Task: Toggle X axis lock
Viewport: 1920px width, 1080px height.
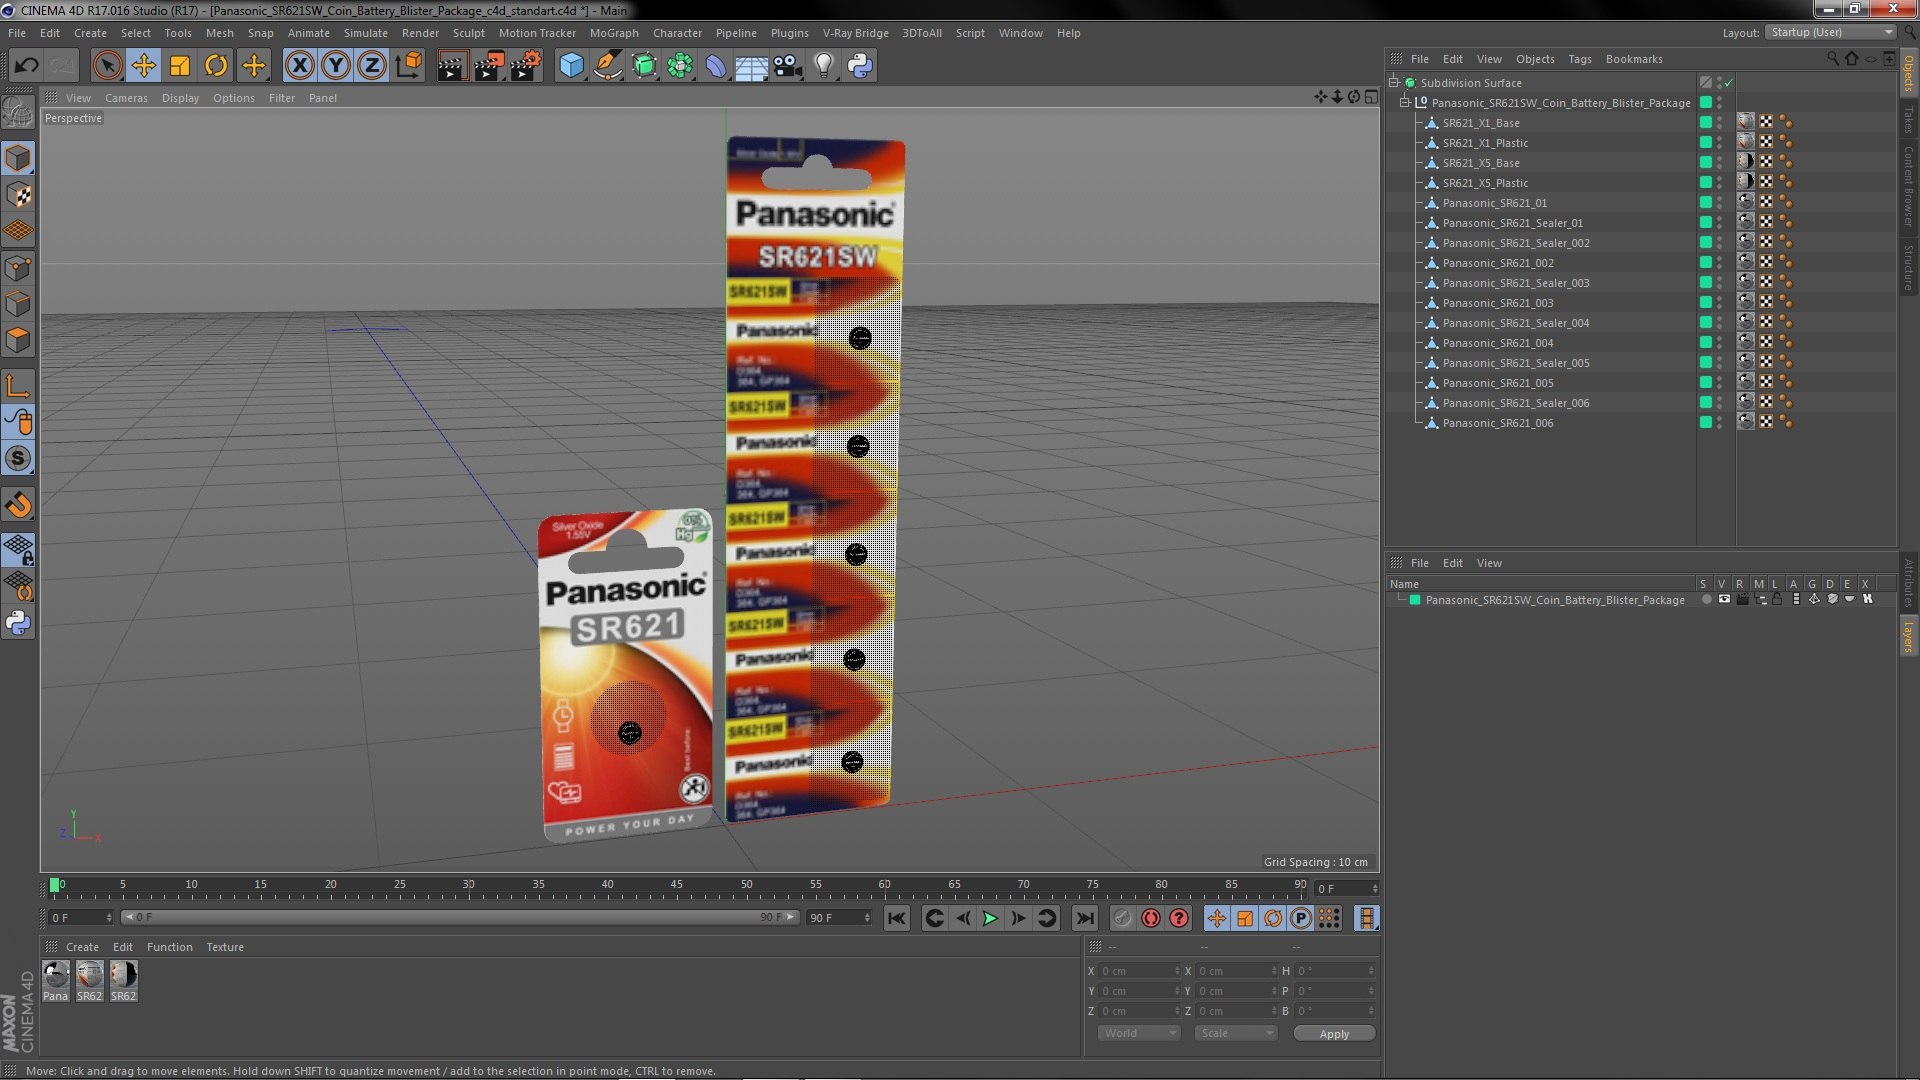Action: (299, 66)
